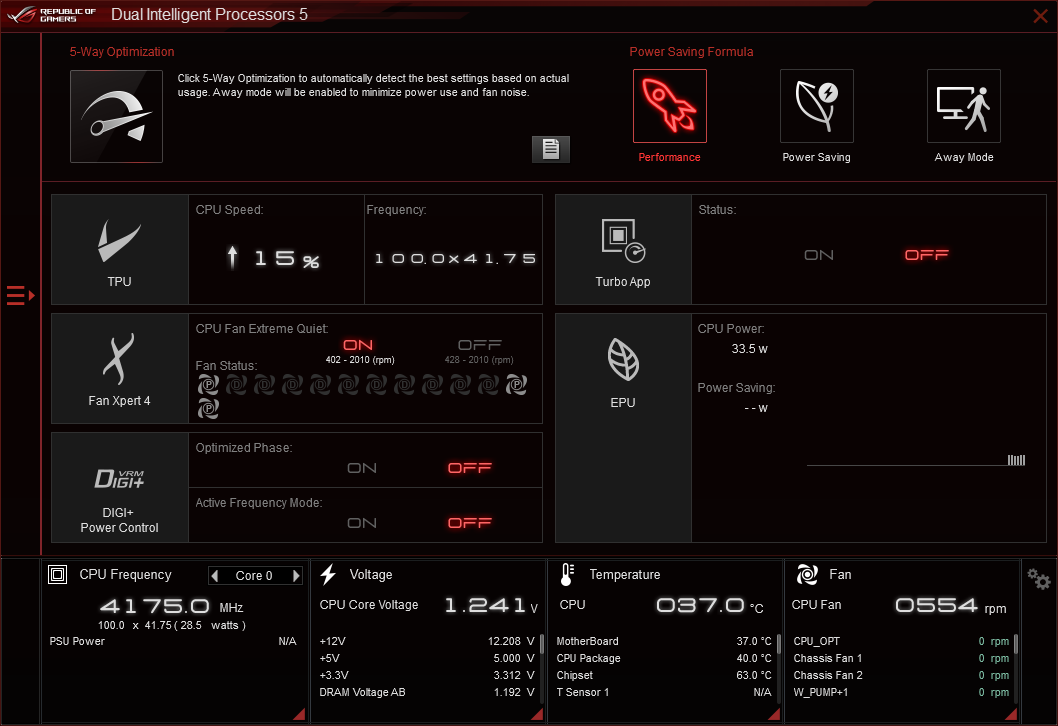Turn Turbo App status ON
The height and width of the screenshot is (726, 1058).
click(818, 255)
